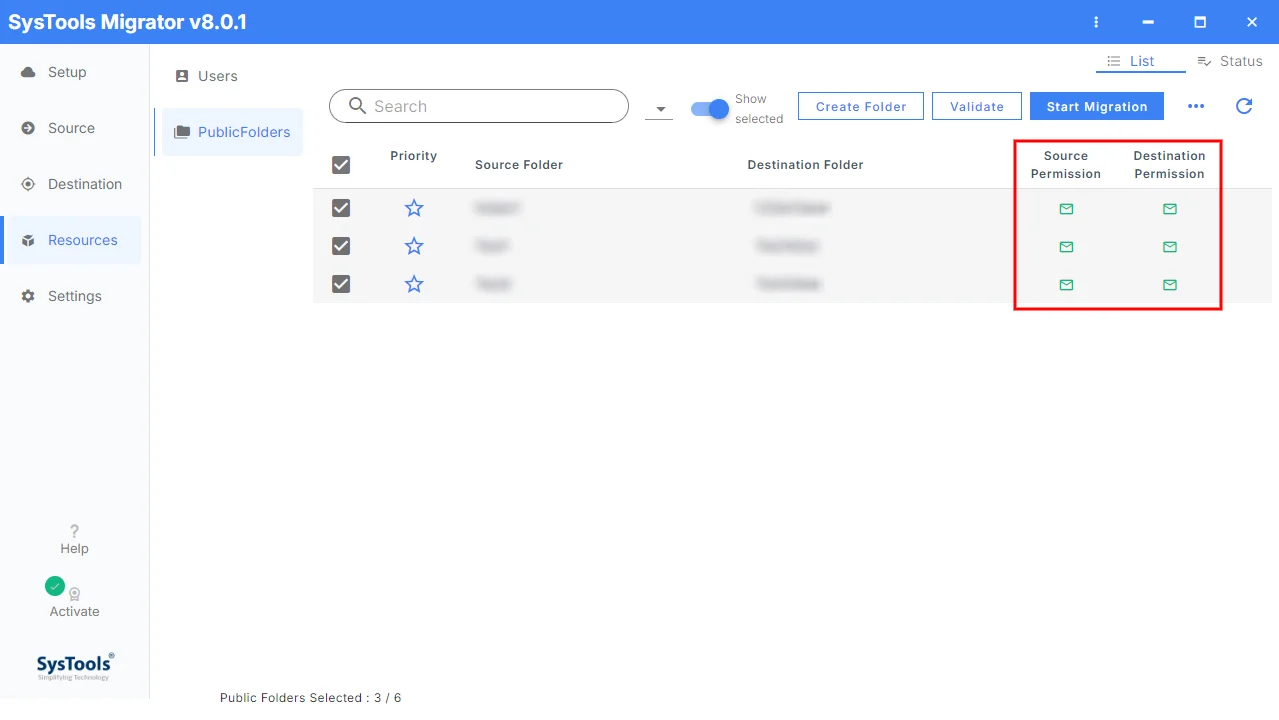Open the Destination section
1279x720 pixels.
[71, 184]
